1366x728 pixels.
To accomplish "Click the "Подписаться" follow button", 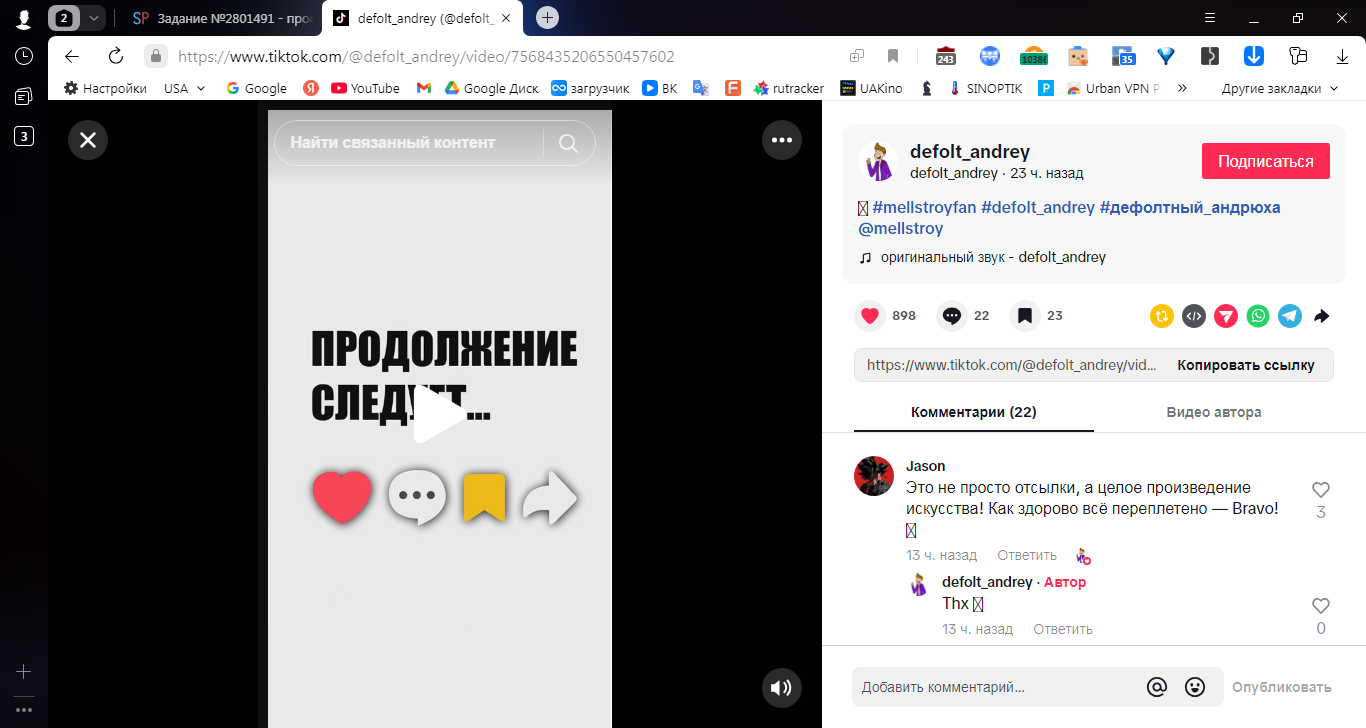I will coord(1266,161).
